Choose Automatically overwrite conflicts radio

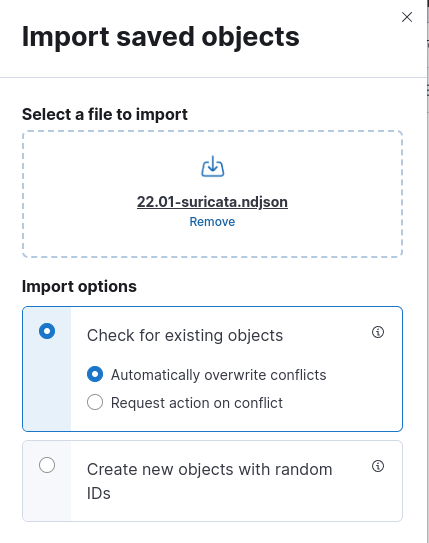95,374
